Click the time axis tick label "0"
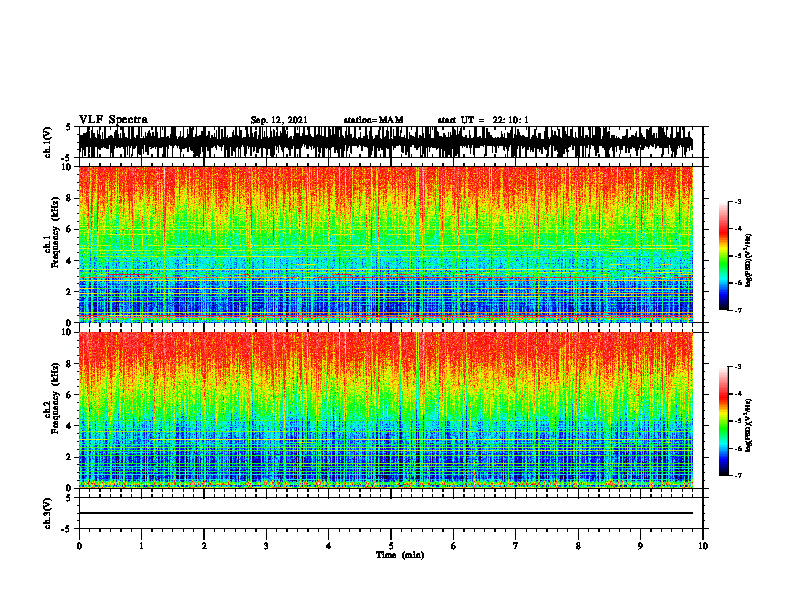Viewport: 792px width, 612px height. (79, 546)
